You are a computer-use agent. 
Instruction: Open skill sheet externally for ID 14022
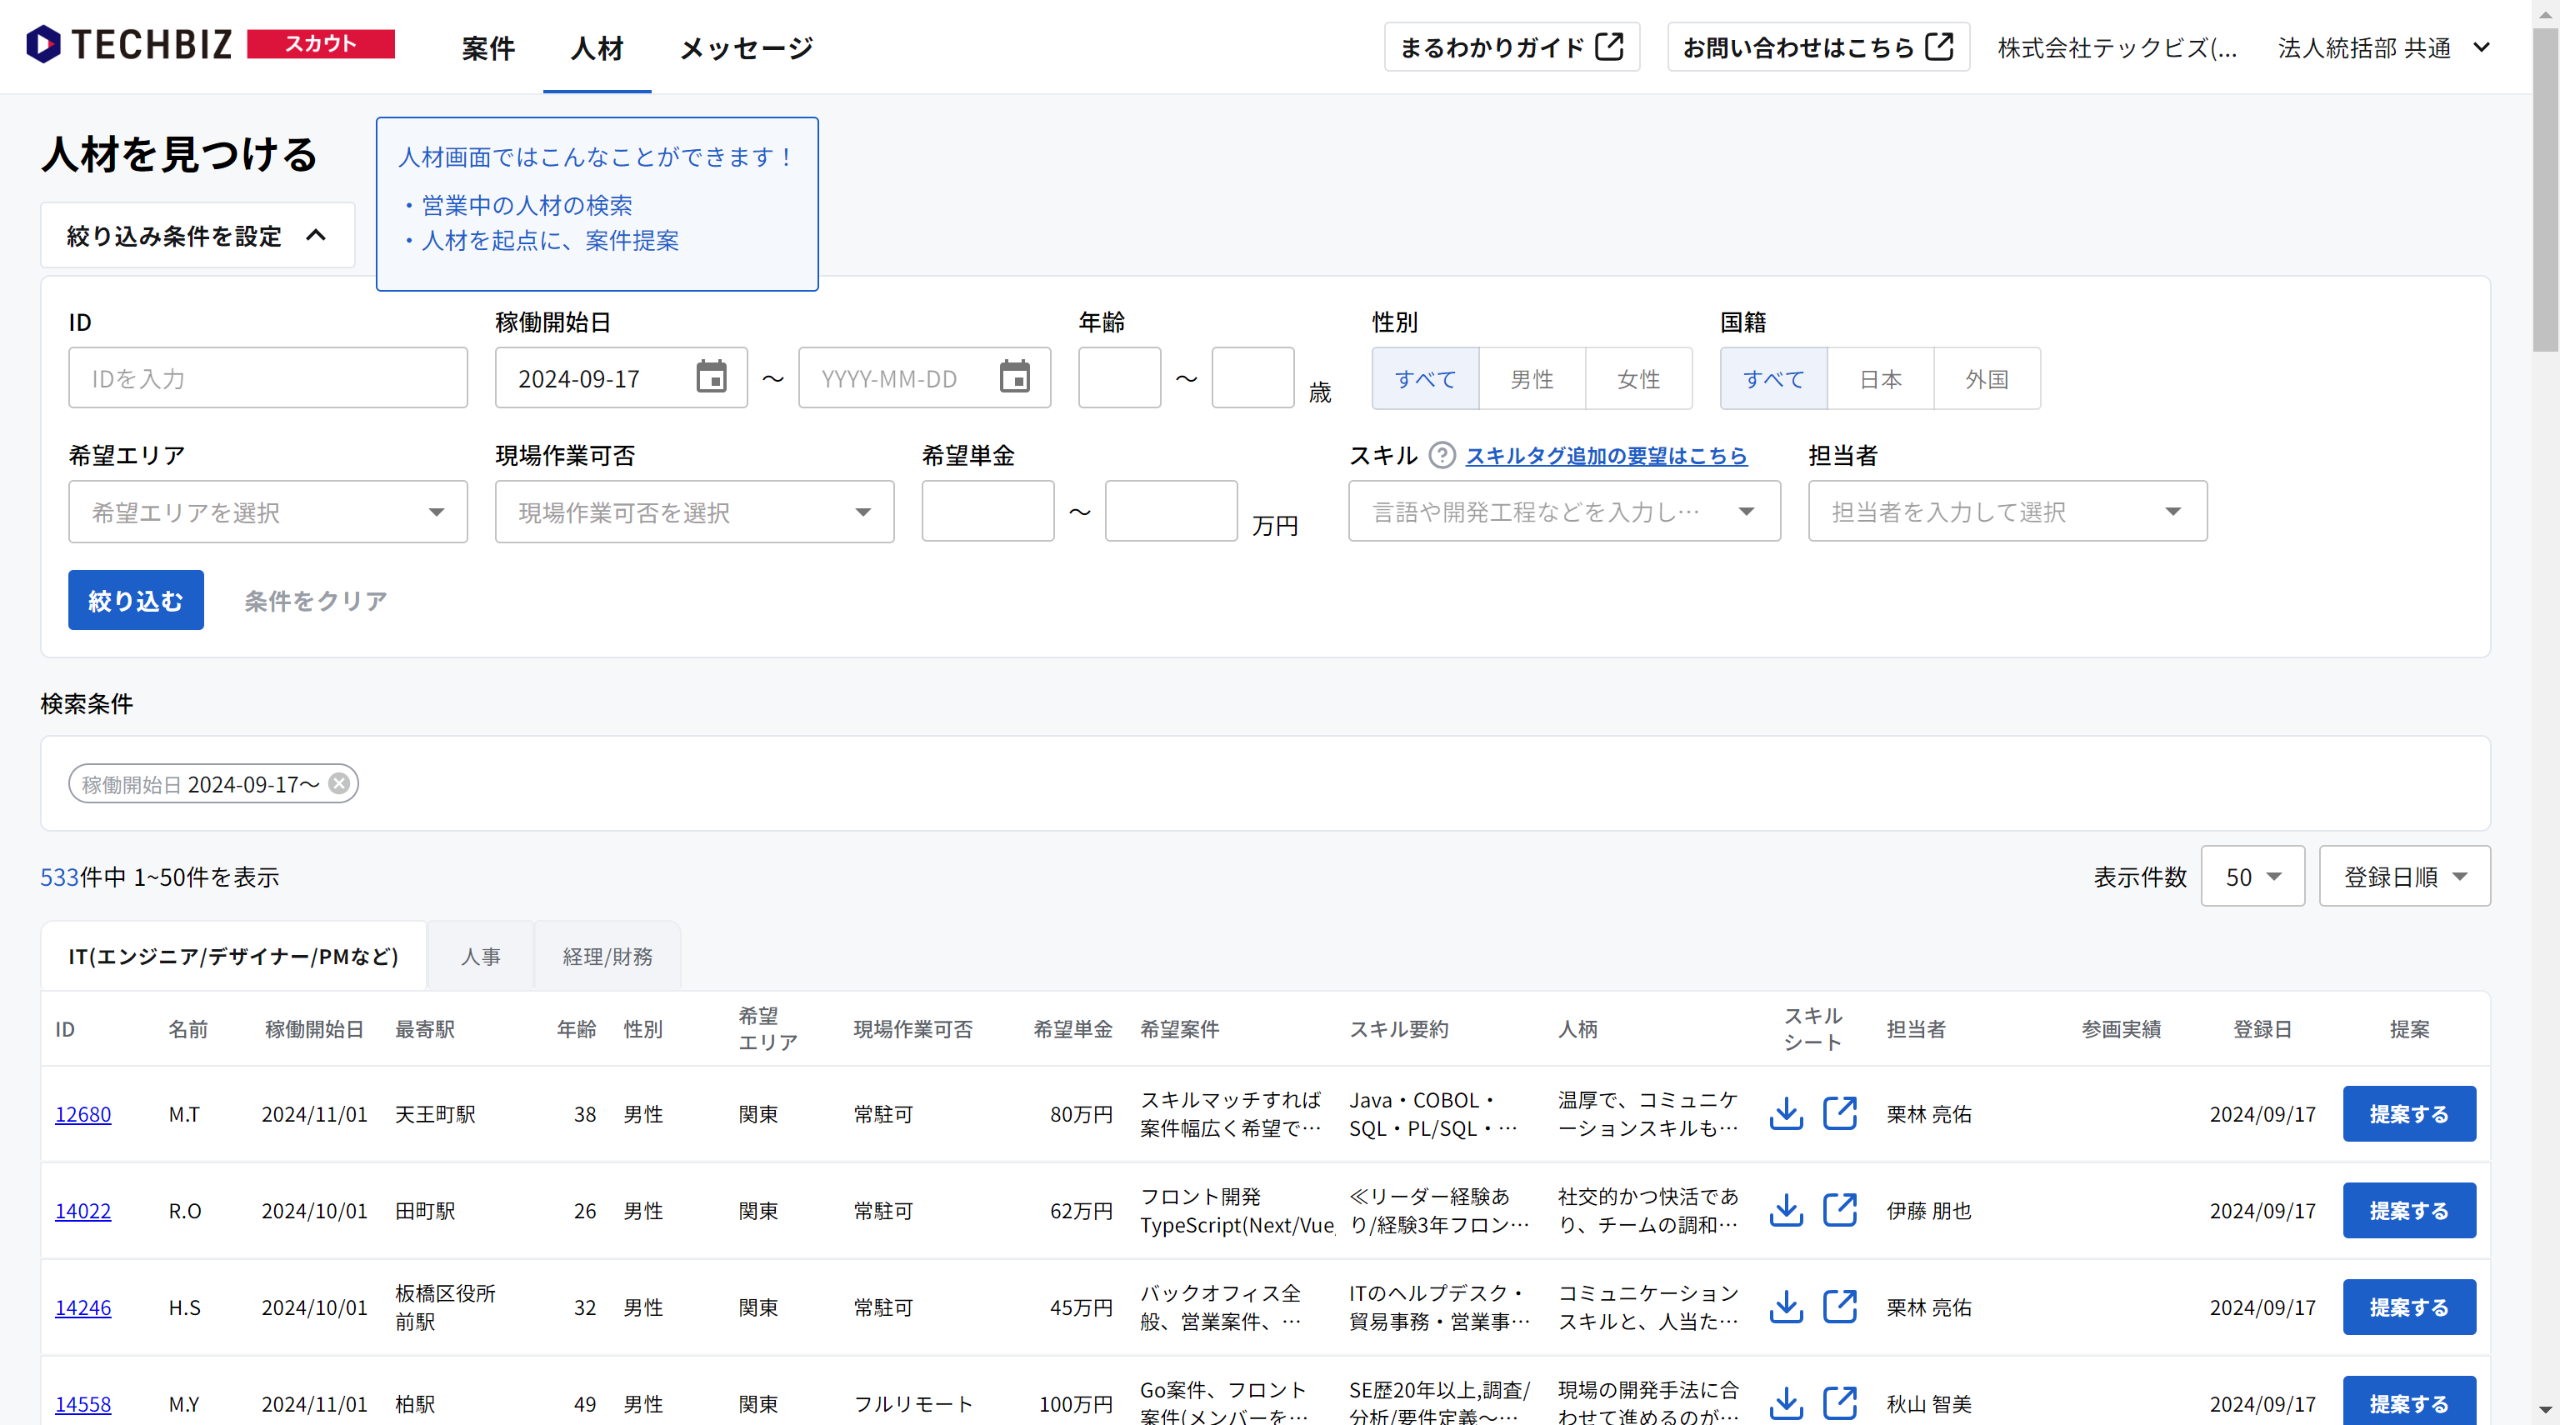[x=1839, y=1210]
